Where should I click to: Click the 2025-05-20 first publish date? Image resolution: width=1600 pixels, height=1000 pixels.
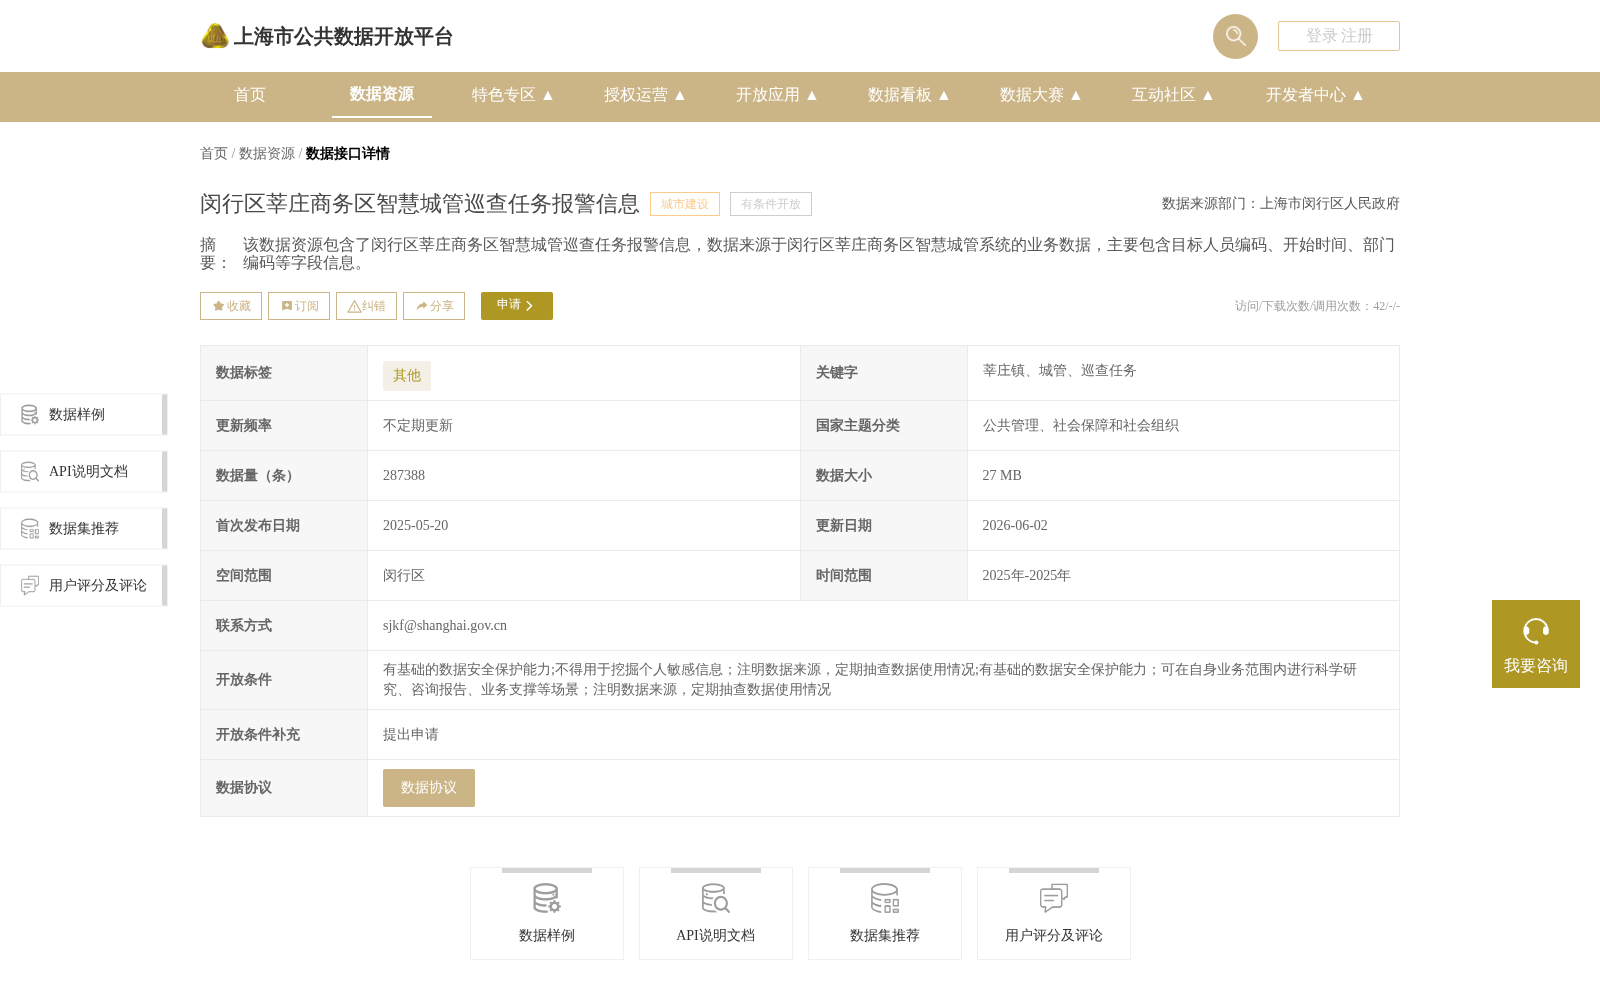click(x=416, y=526)
